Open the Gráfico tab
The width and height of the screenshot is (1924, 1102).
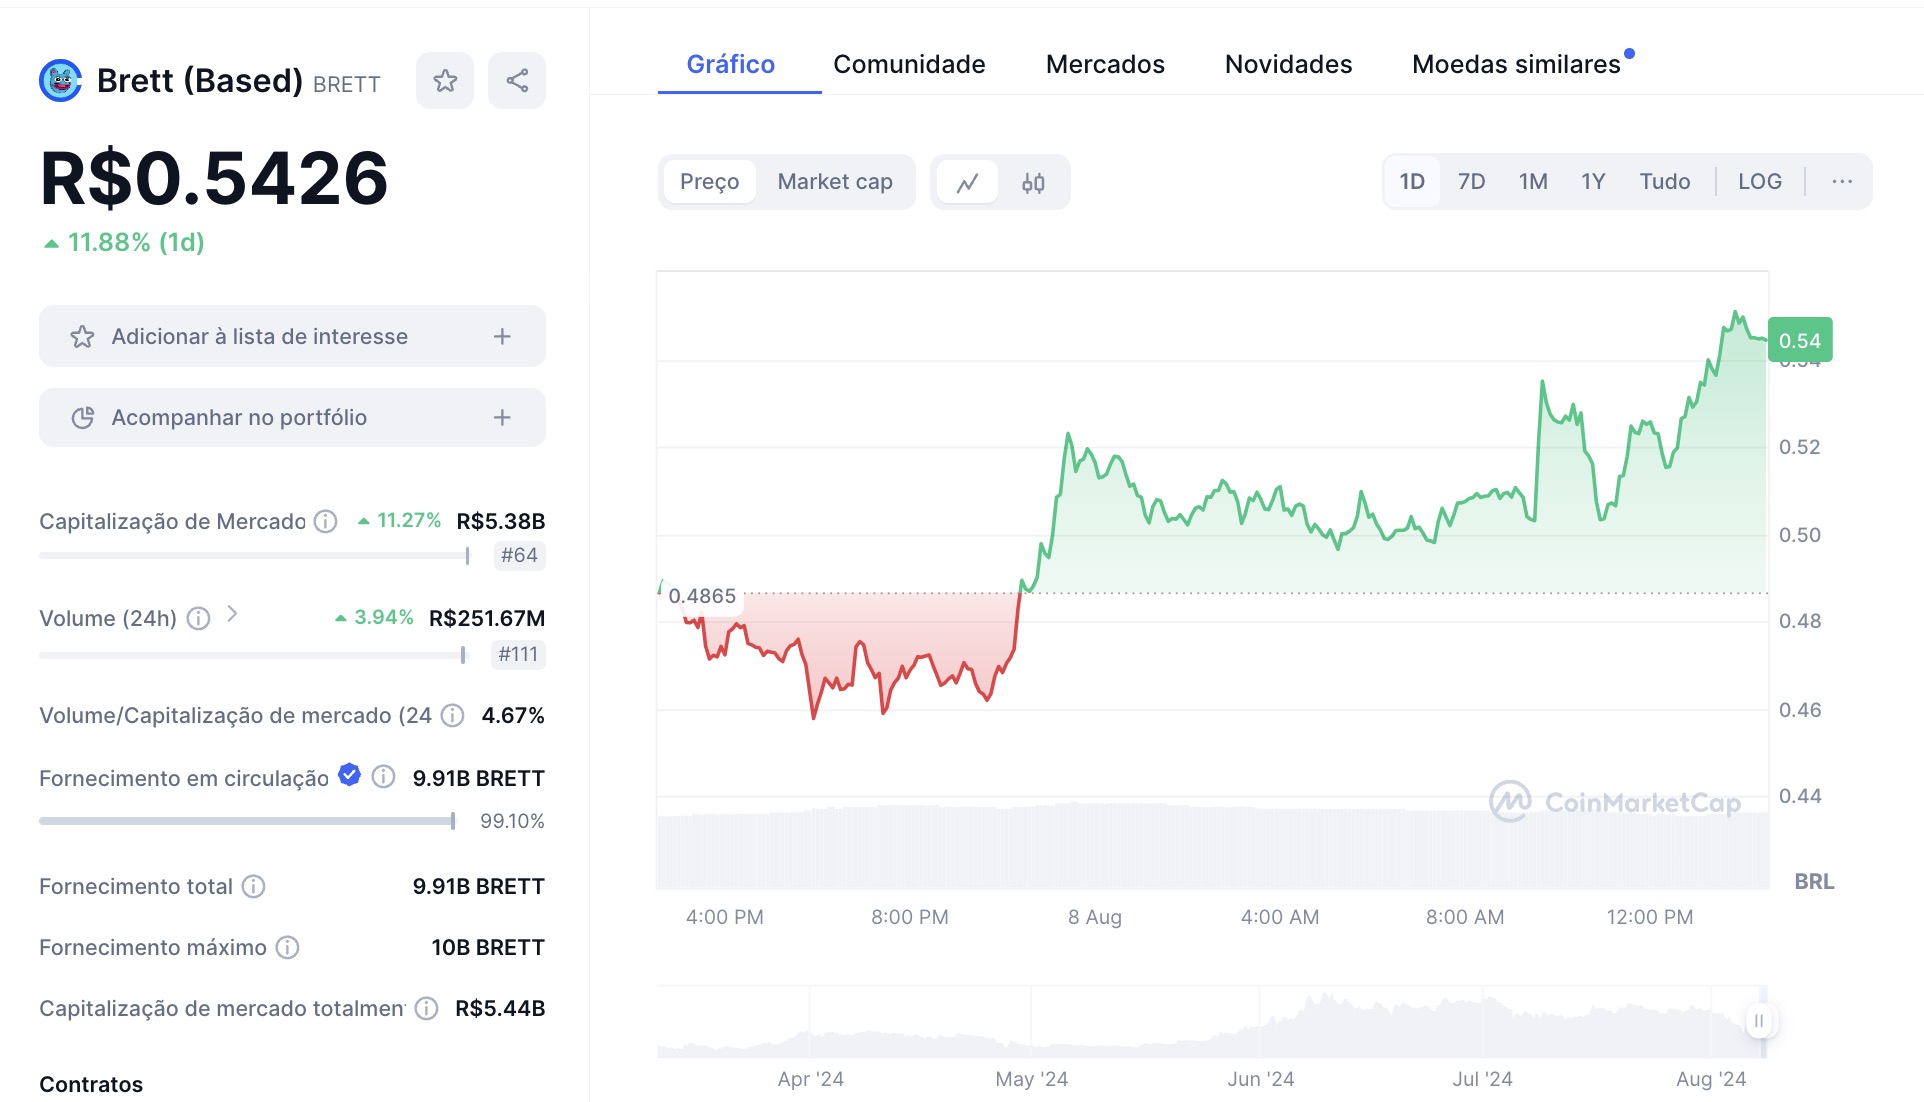[731, 64]
